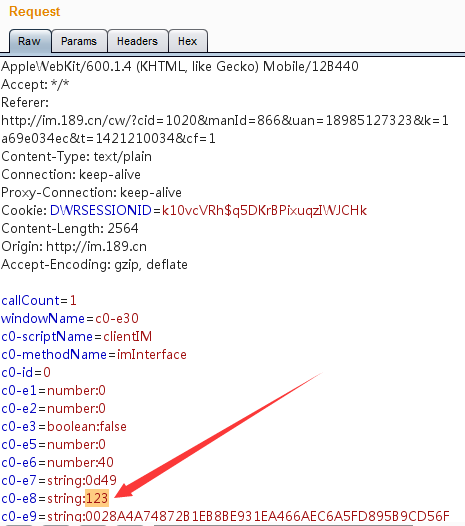The width and height of the screenshot is (465, 526).
Task: Click the DWRSESSIONID cookie name
Action: [x=101, y=210]
